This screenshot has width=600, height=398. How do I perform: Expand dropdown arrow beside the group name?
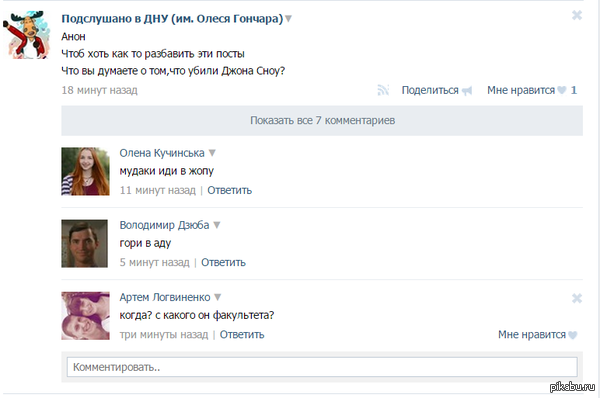[289, 18]
